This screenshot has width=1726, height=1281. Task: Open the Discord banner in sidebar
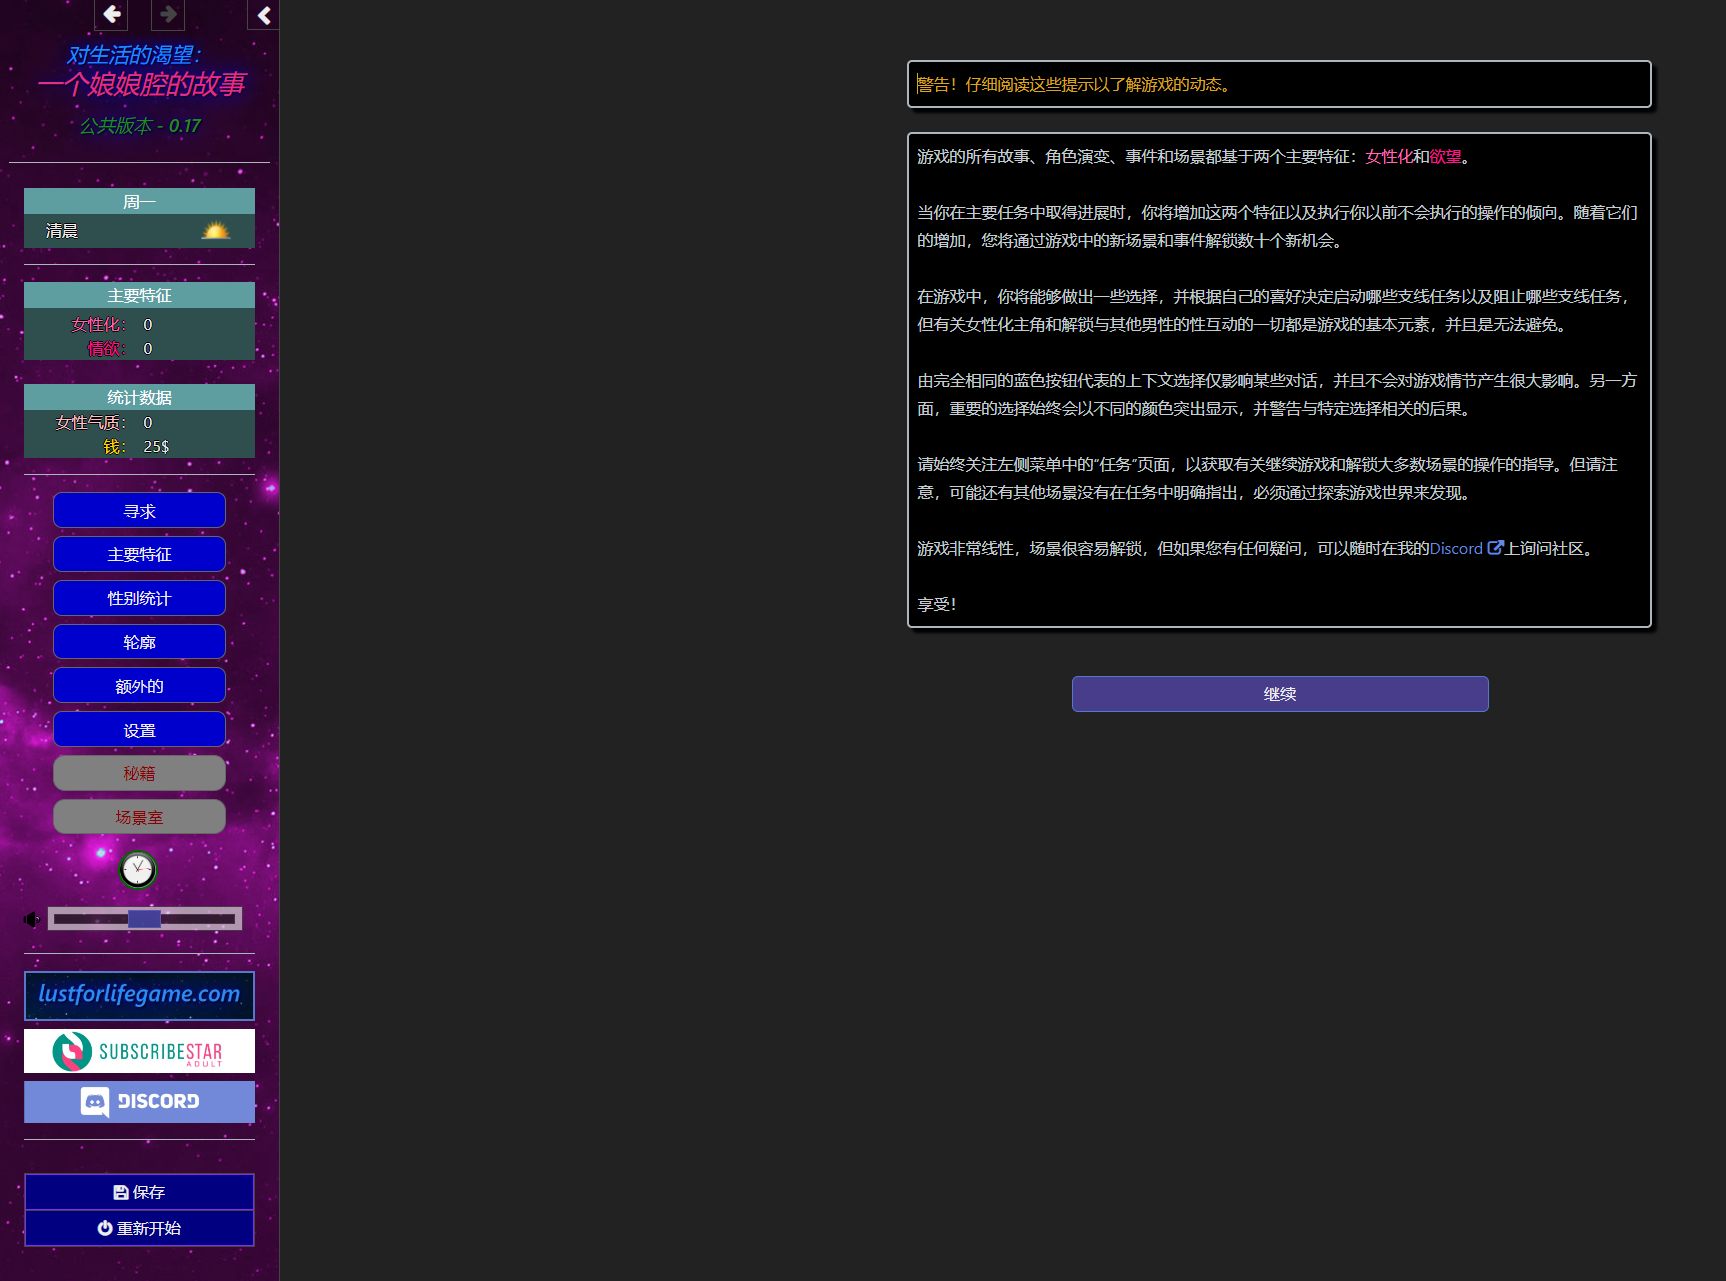(x=139, y=1101)
